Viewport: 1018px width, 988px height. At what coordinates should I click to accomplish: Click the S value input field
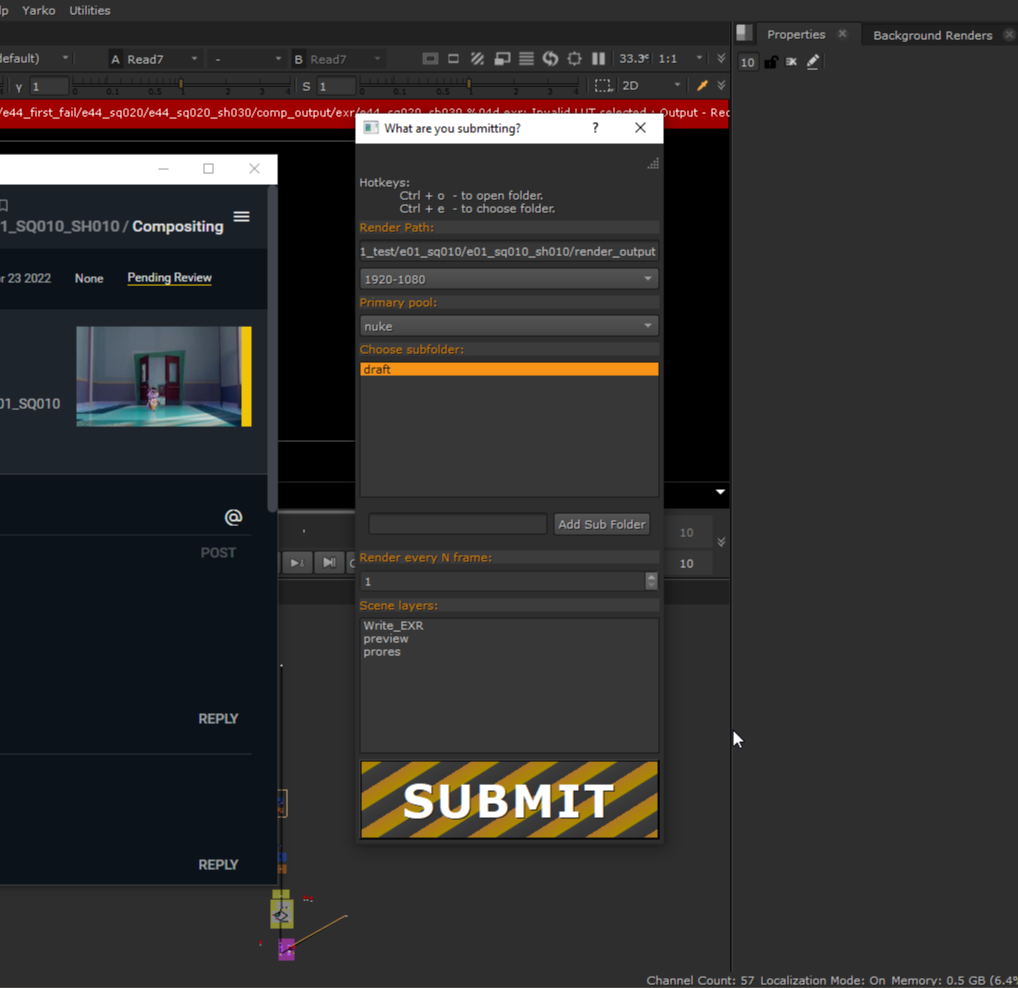[336, 86]
